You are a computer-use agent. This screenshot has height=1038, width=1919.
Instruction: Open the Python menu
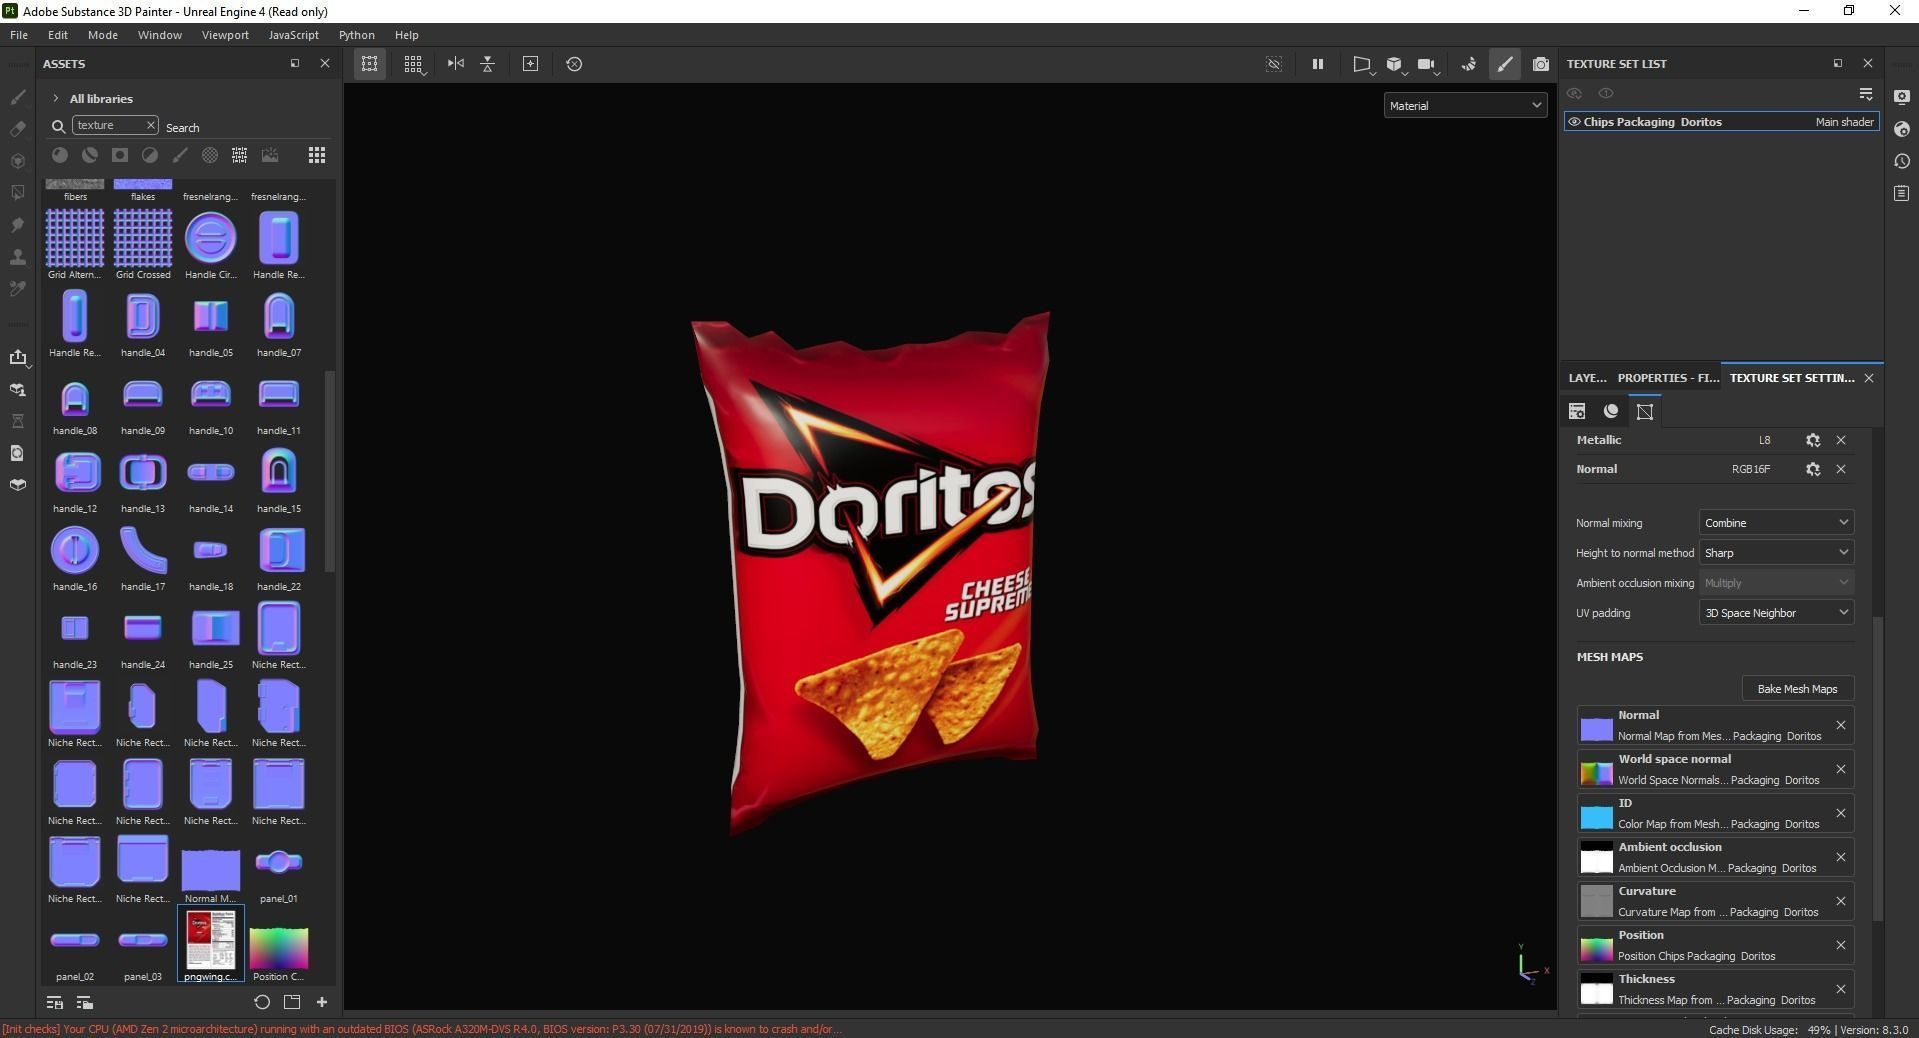click(357, 35)
